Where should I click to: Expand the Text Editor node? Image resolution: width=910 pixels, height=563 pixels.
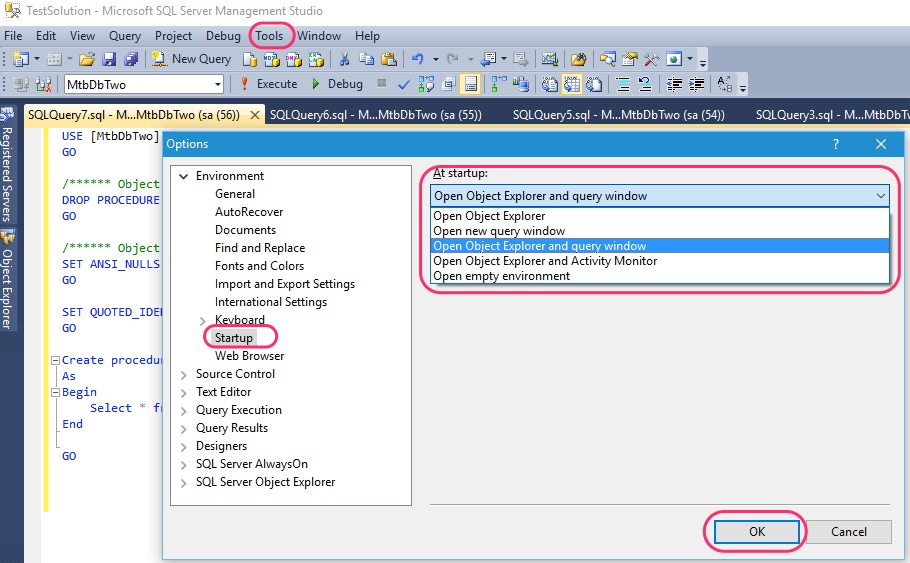point(183,393)
